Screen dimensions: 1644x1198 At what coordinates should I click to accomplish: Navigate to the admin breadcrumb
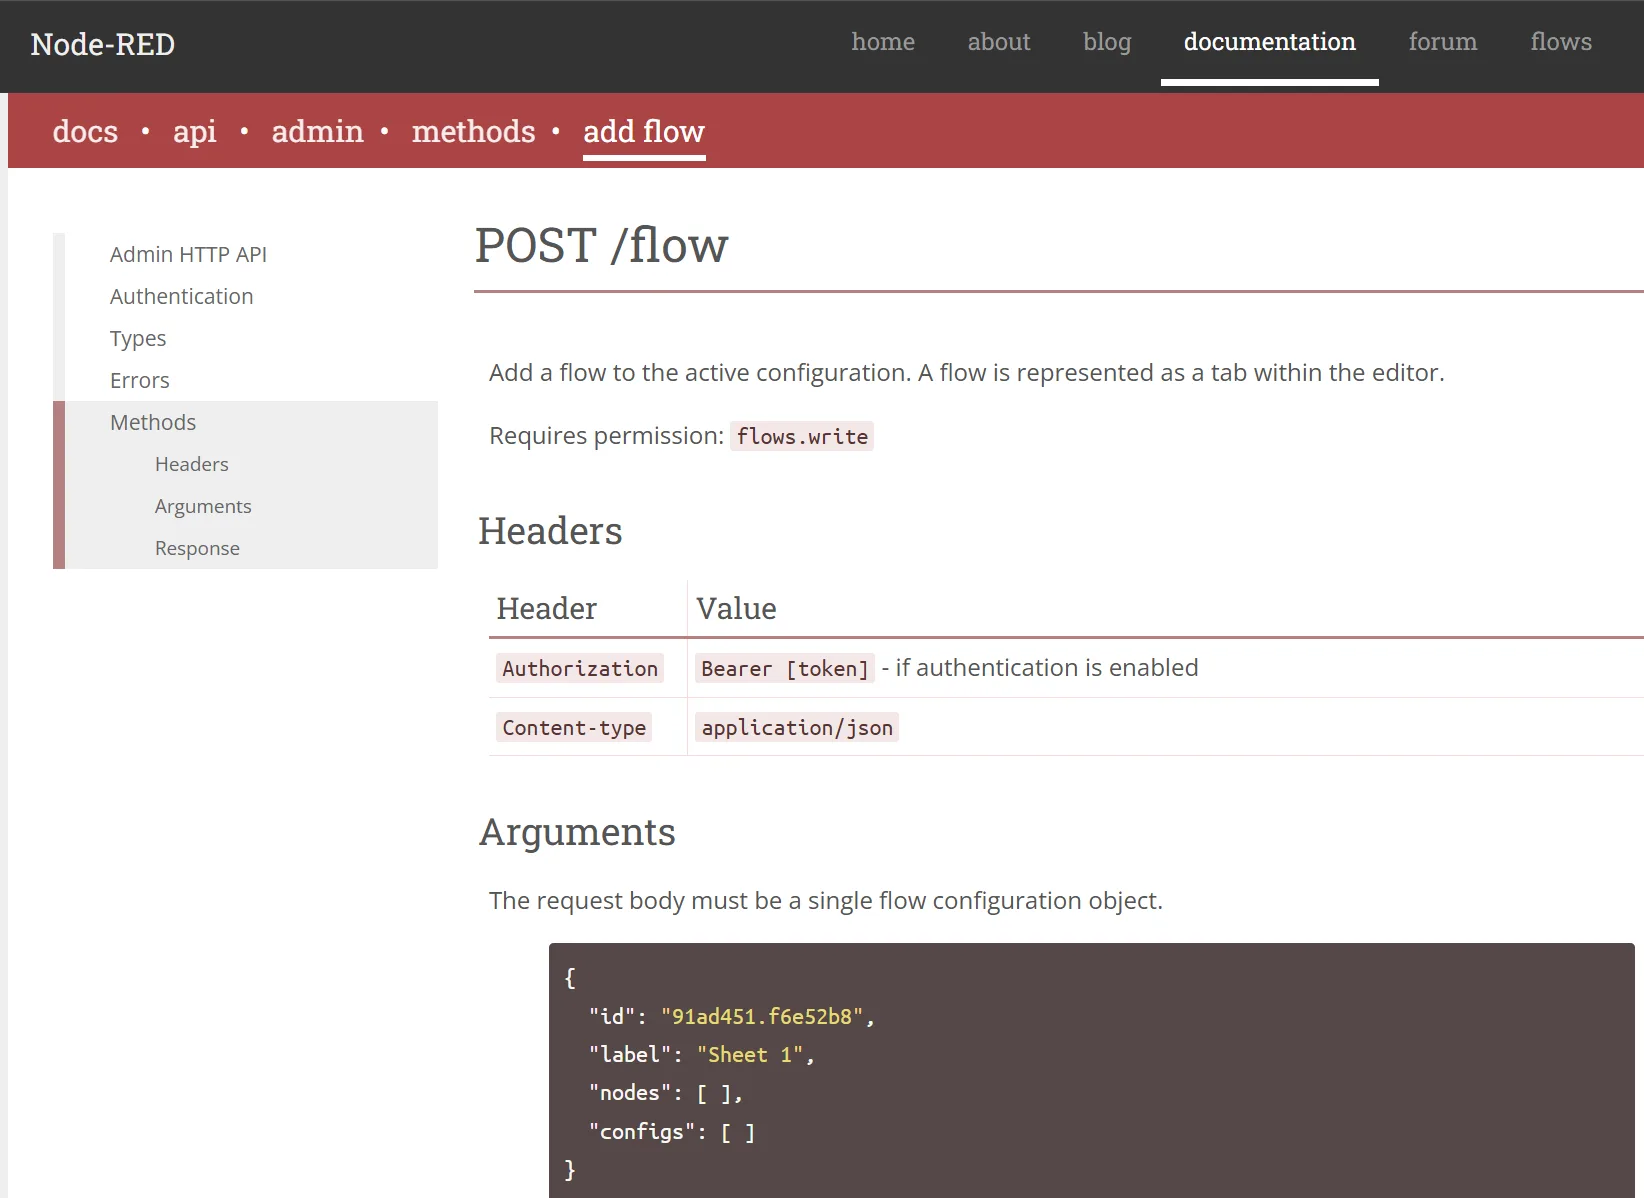pyautogui.click(x=318, y=131)
